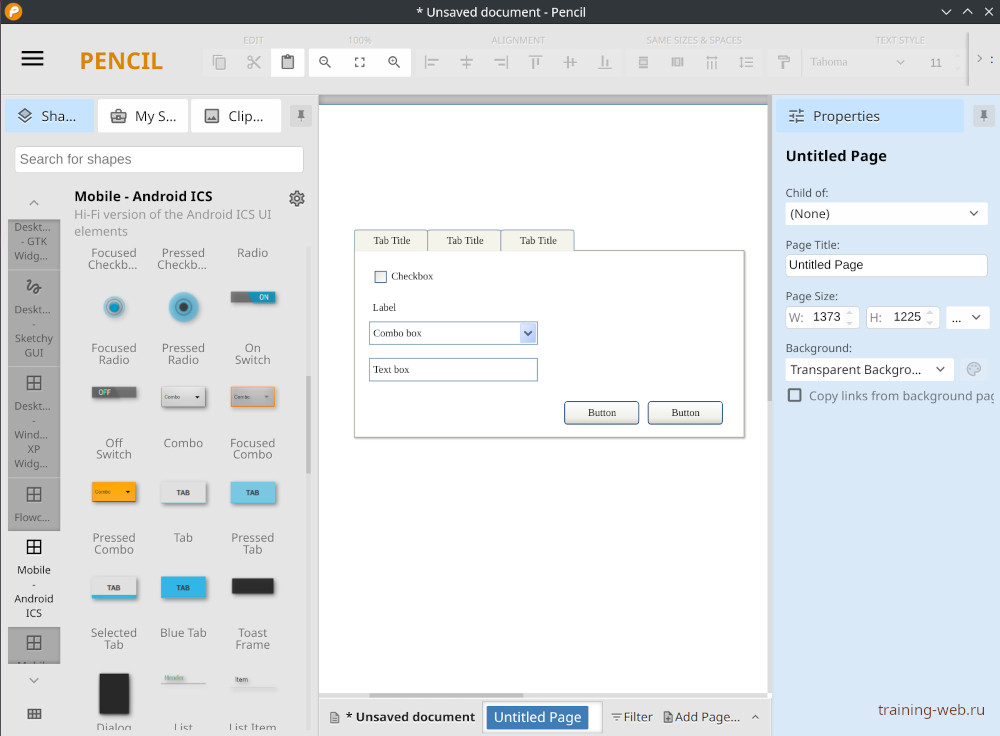
Task: Select the Blue Tab shape
Action: click(183, 587)
